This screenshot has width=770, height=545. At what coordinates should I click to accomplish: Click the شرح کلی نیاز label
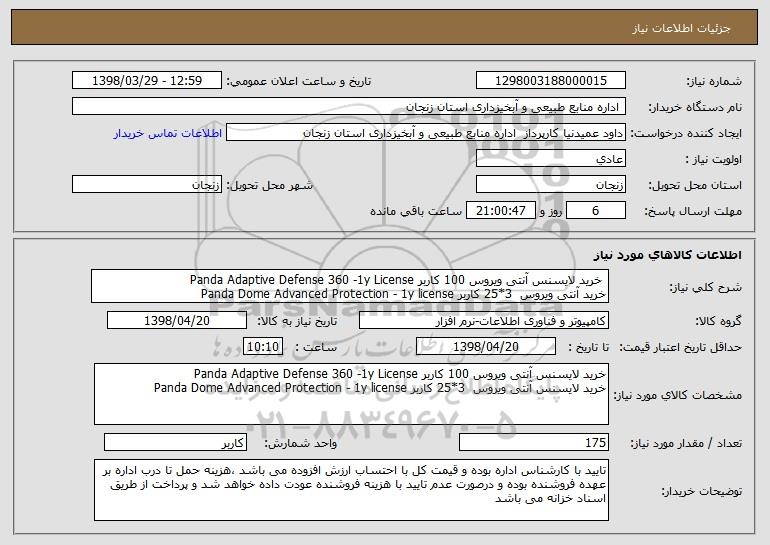(706, 287)
